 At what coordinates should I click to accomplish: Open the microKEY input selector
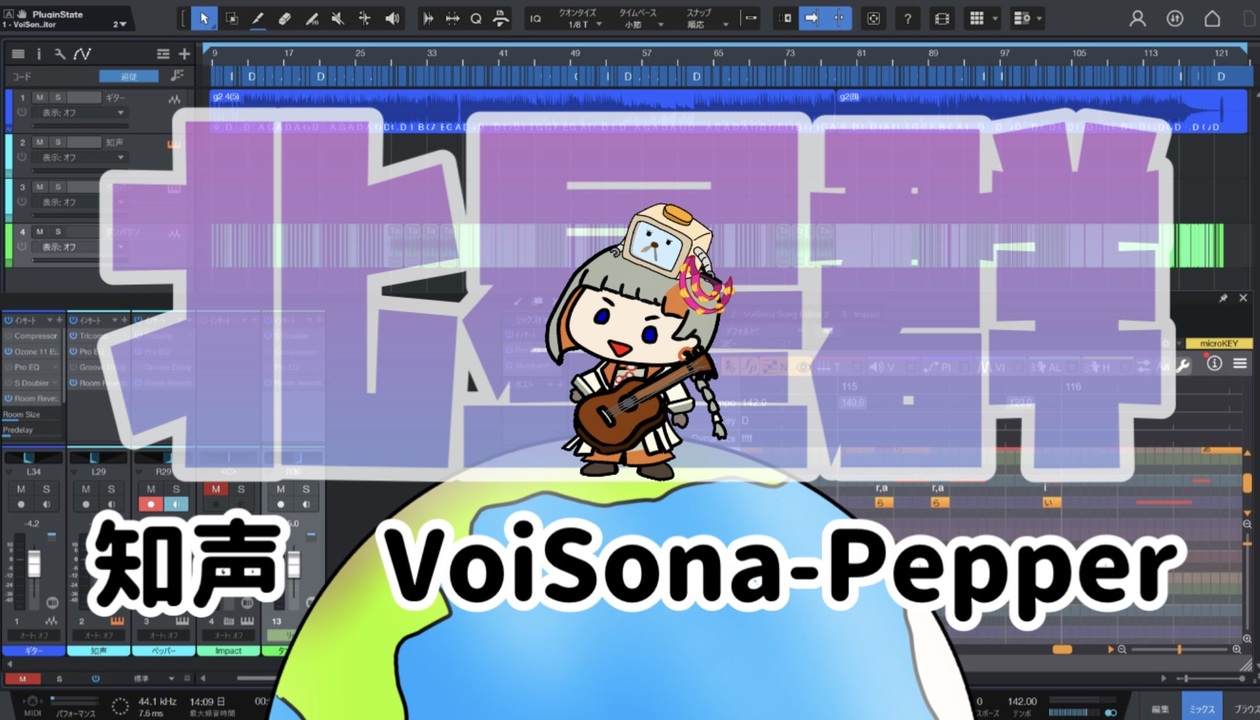point(1218,343)
